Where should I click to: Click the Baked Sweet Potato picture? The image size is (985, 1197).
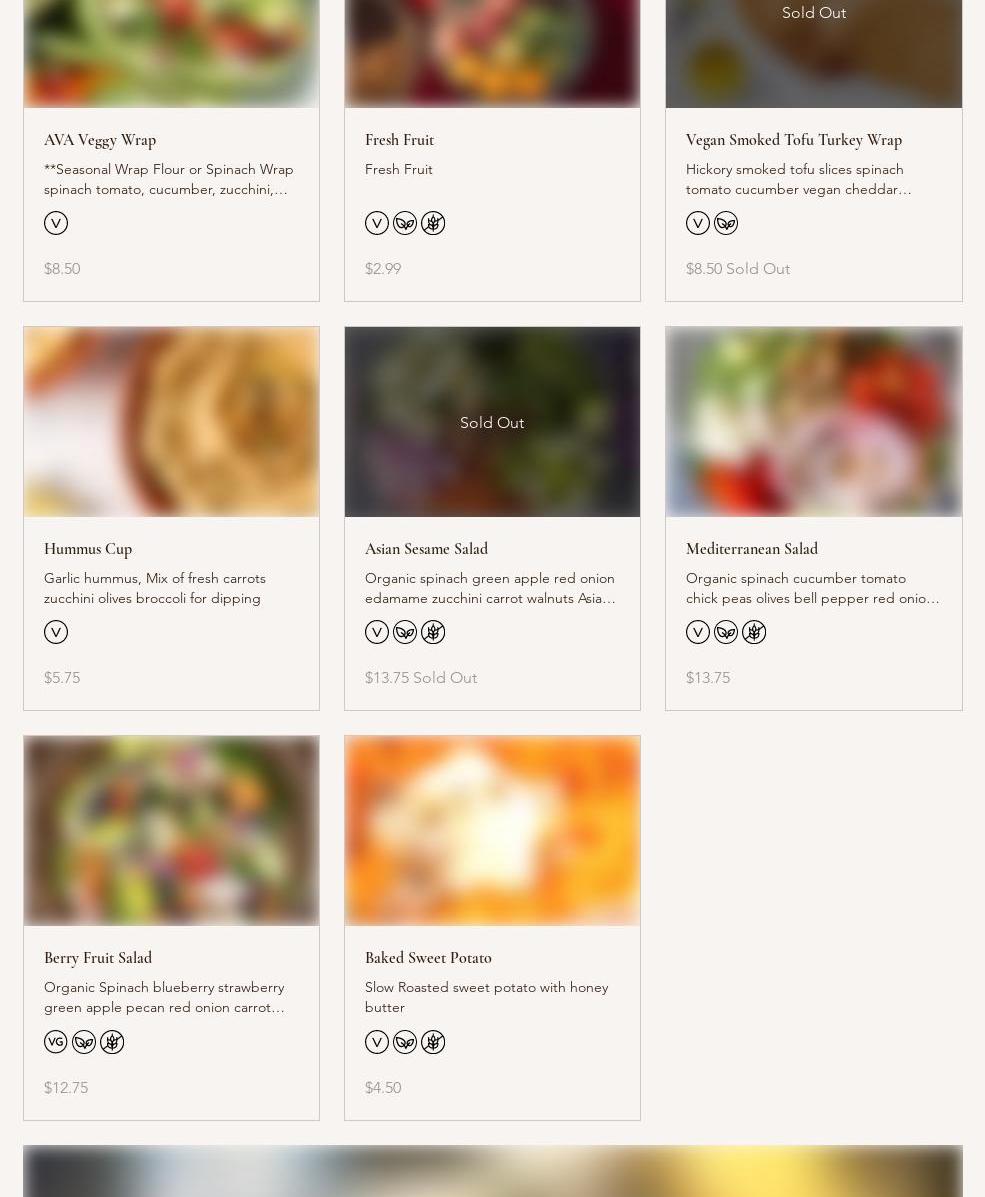click(492, 831)
